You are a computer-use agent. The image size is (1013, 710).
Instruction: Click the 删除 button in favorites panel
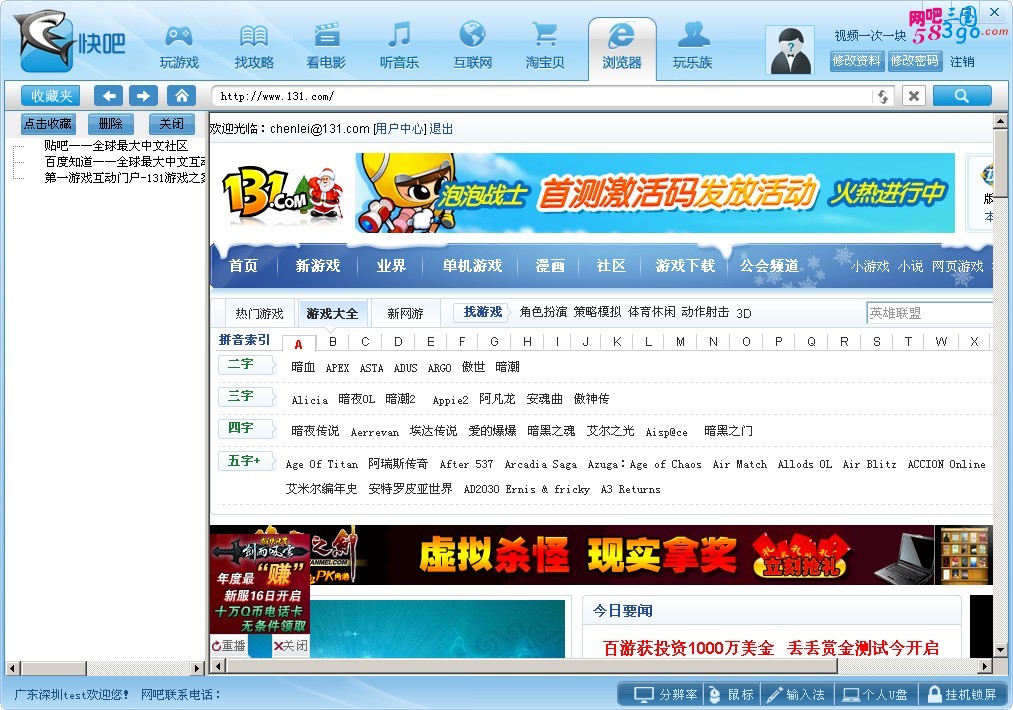pos(110,123)
